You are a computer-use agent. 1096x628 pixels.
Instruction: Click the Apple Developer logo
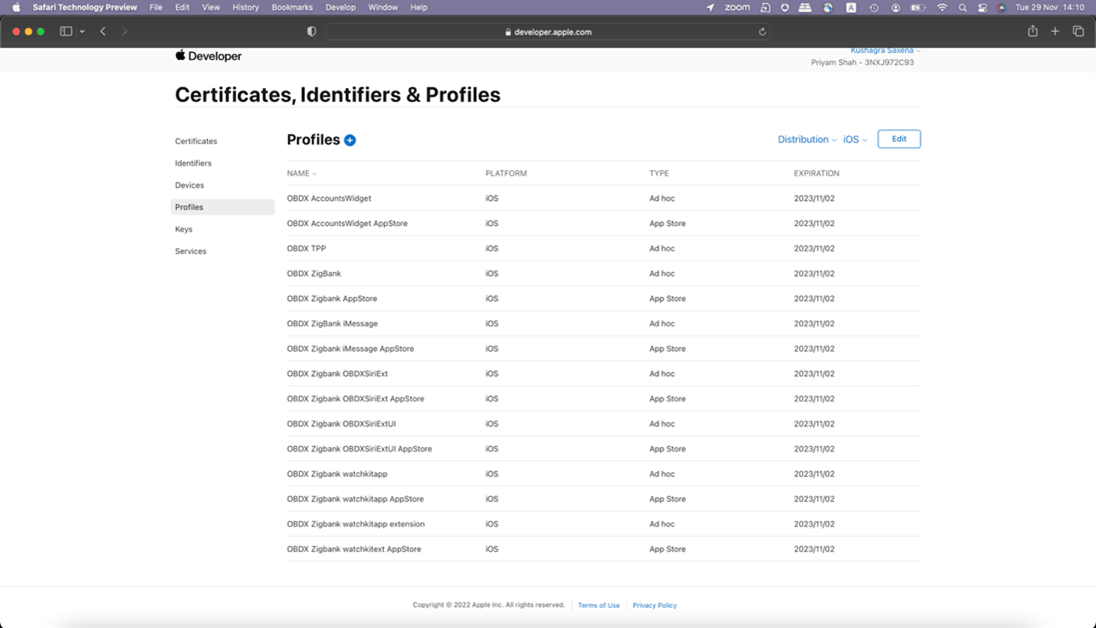[208, 56]
